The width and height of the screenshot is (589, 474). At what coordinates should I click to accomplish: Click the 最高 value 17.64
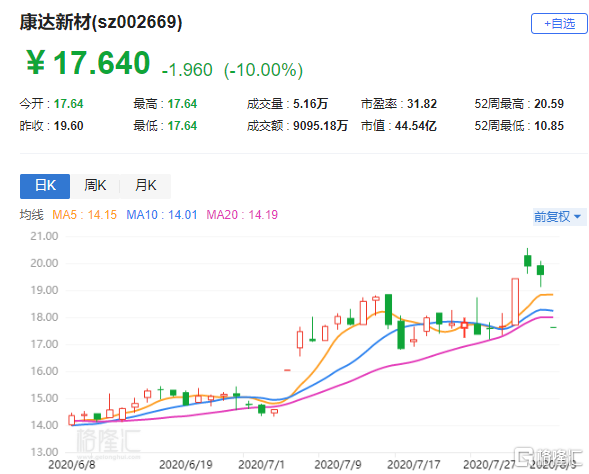182,104
